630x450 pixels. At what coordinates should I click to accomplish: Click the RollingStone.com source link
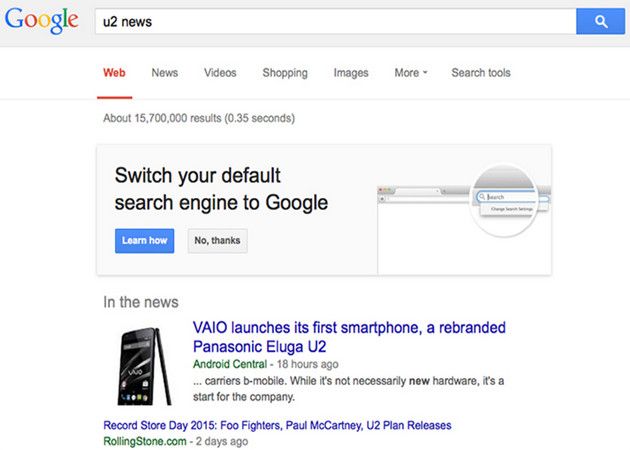tap(145, 441)
